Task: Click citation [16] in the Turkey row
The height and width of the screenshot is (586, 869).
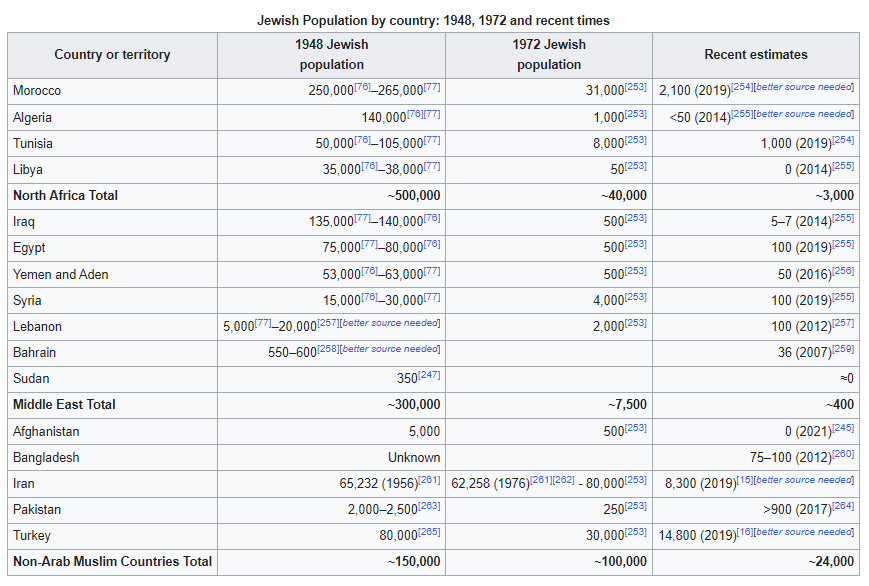Action: [x=746, y=532]
